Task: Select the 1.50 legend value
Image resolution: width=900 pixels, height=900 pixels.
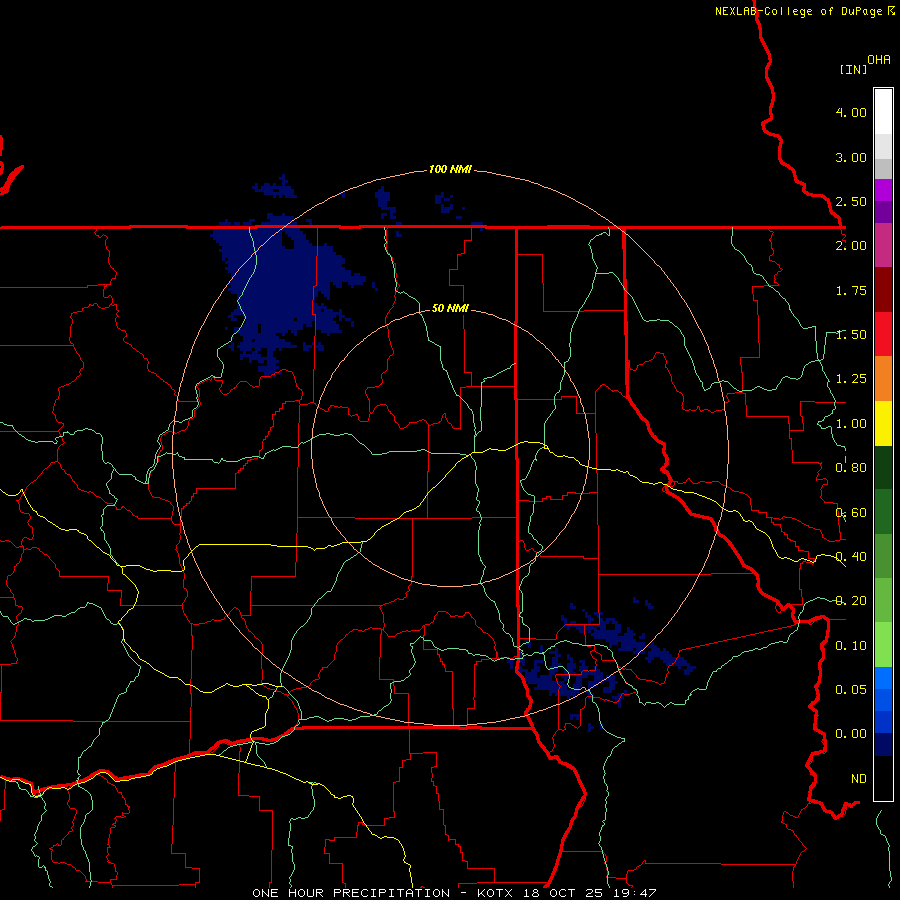Action: (x=851, y=335)
